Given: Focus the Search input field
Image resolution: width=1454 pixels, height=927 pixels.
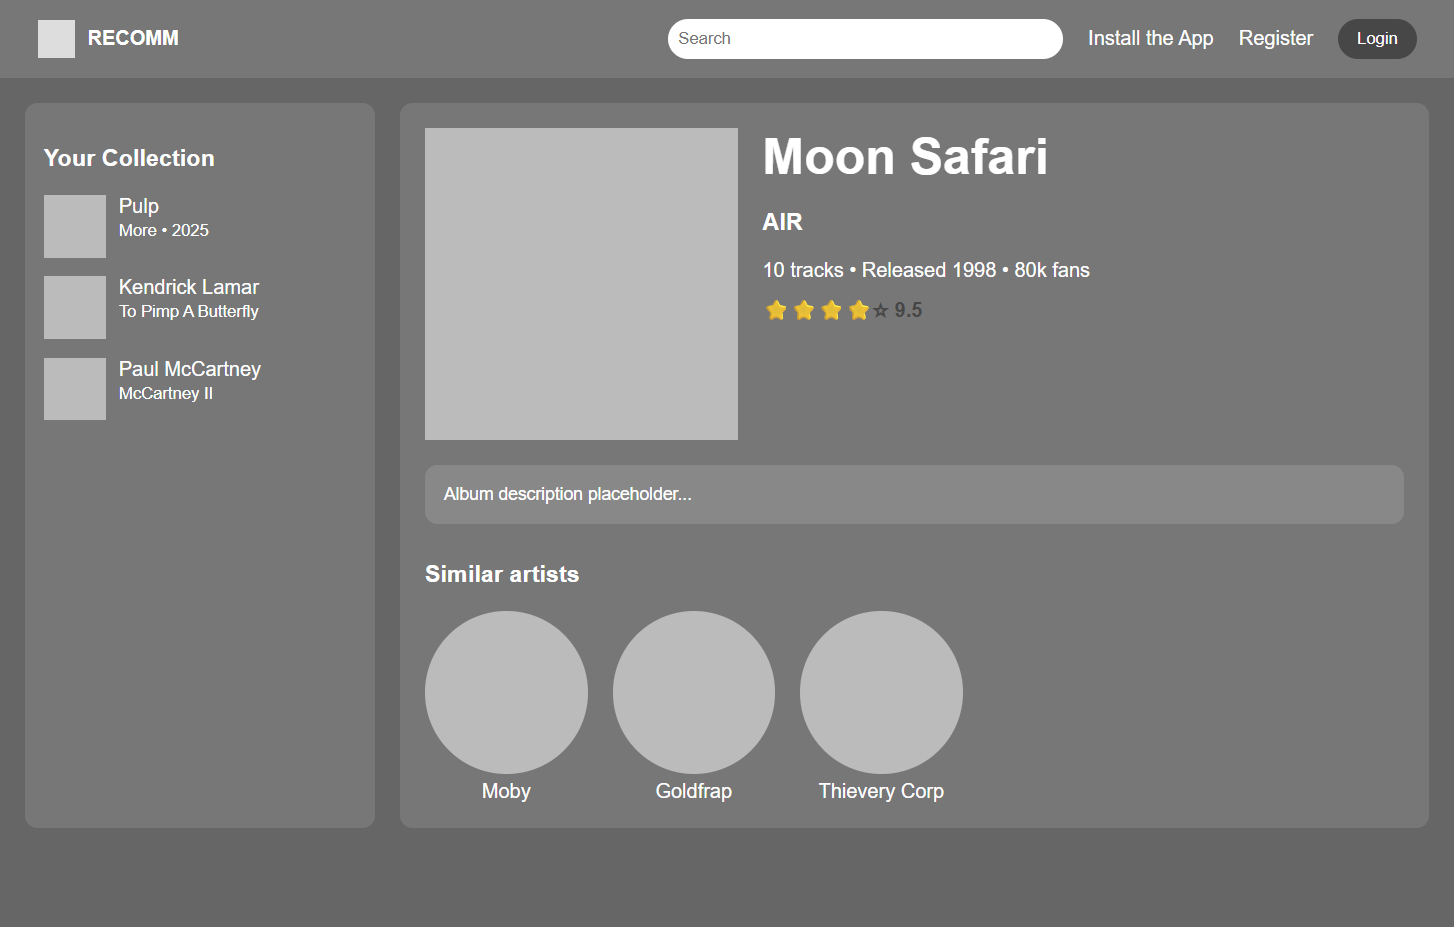Looking at the screenshot, I should pyautogui.click(x=865, y=39).
